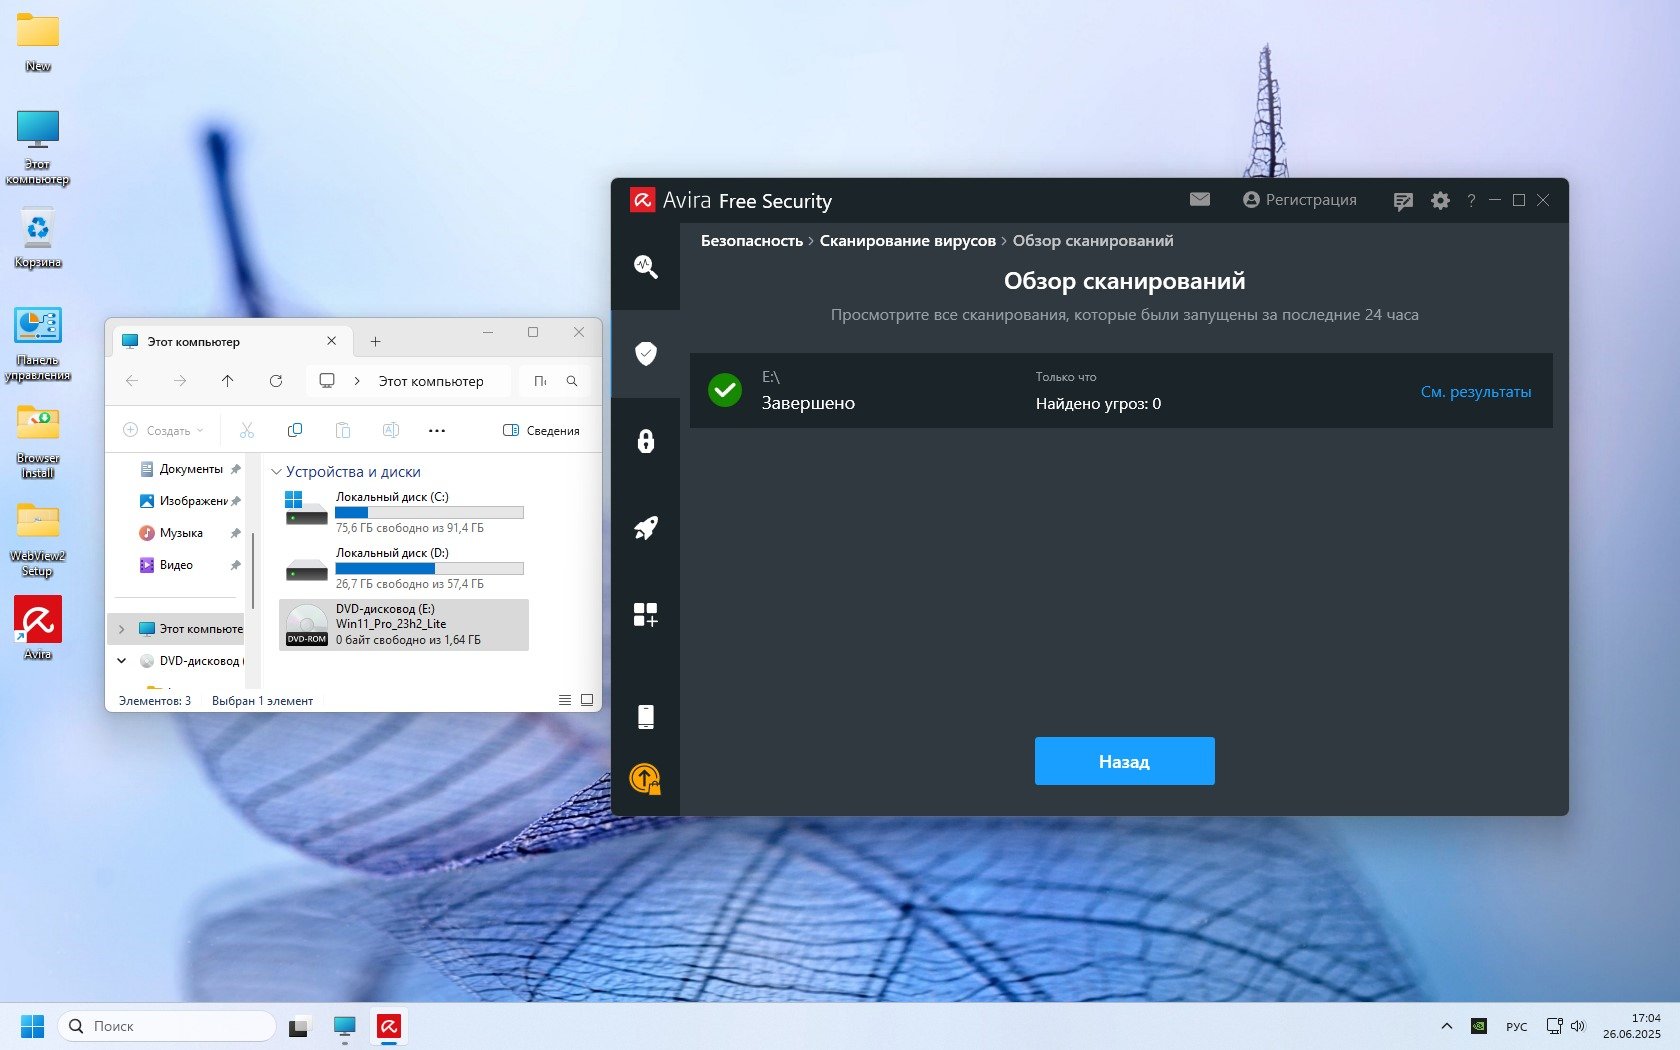Collapse the Устройства и диски group
The height and width of the screenshot is (1050, 1680).
coord(277,472)
